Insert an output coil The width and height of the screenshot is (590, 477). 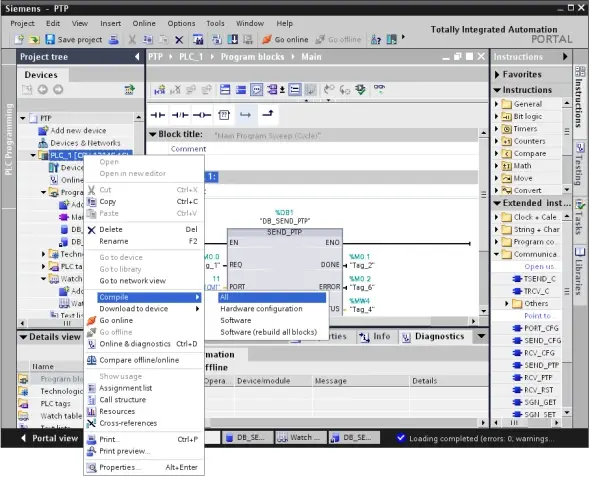coord(202,115)
